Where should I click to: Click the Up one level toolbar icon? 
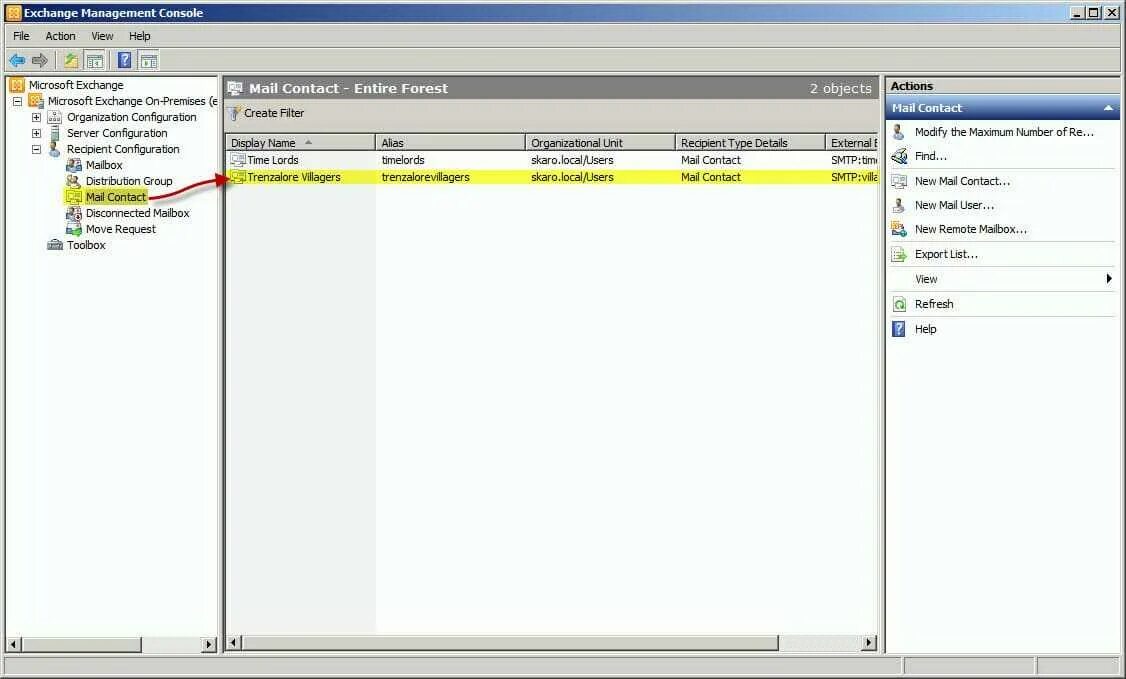click(x=71, y=61)
